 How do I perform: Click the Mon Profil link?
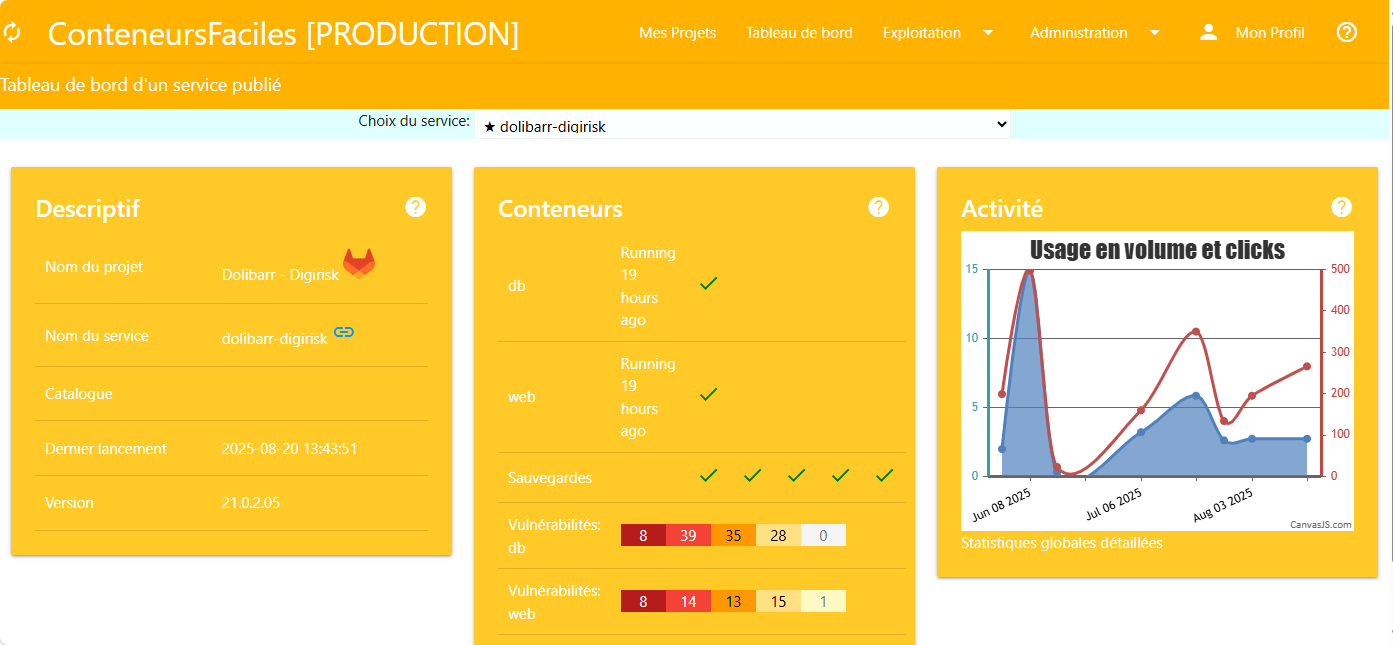(x=1270, y=33)
